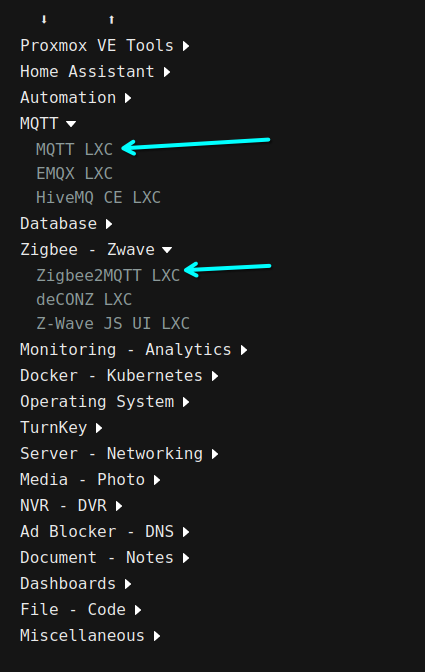Expand Ad Blocker - DNS section
The height and width of the screenshot is (672, 425).
coord(105,531)
